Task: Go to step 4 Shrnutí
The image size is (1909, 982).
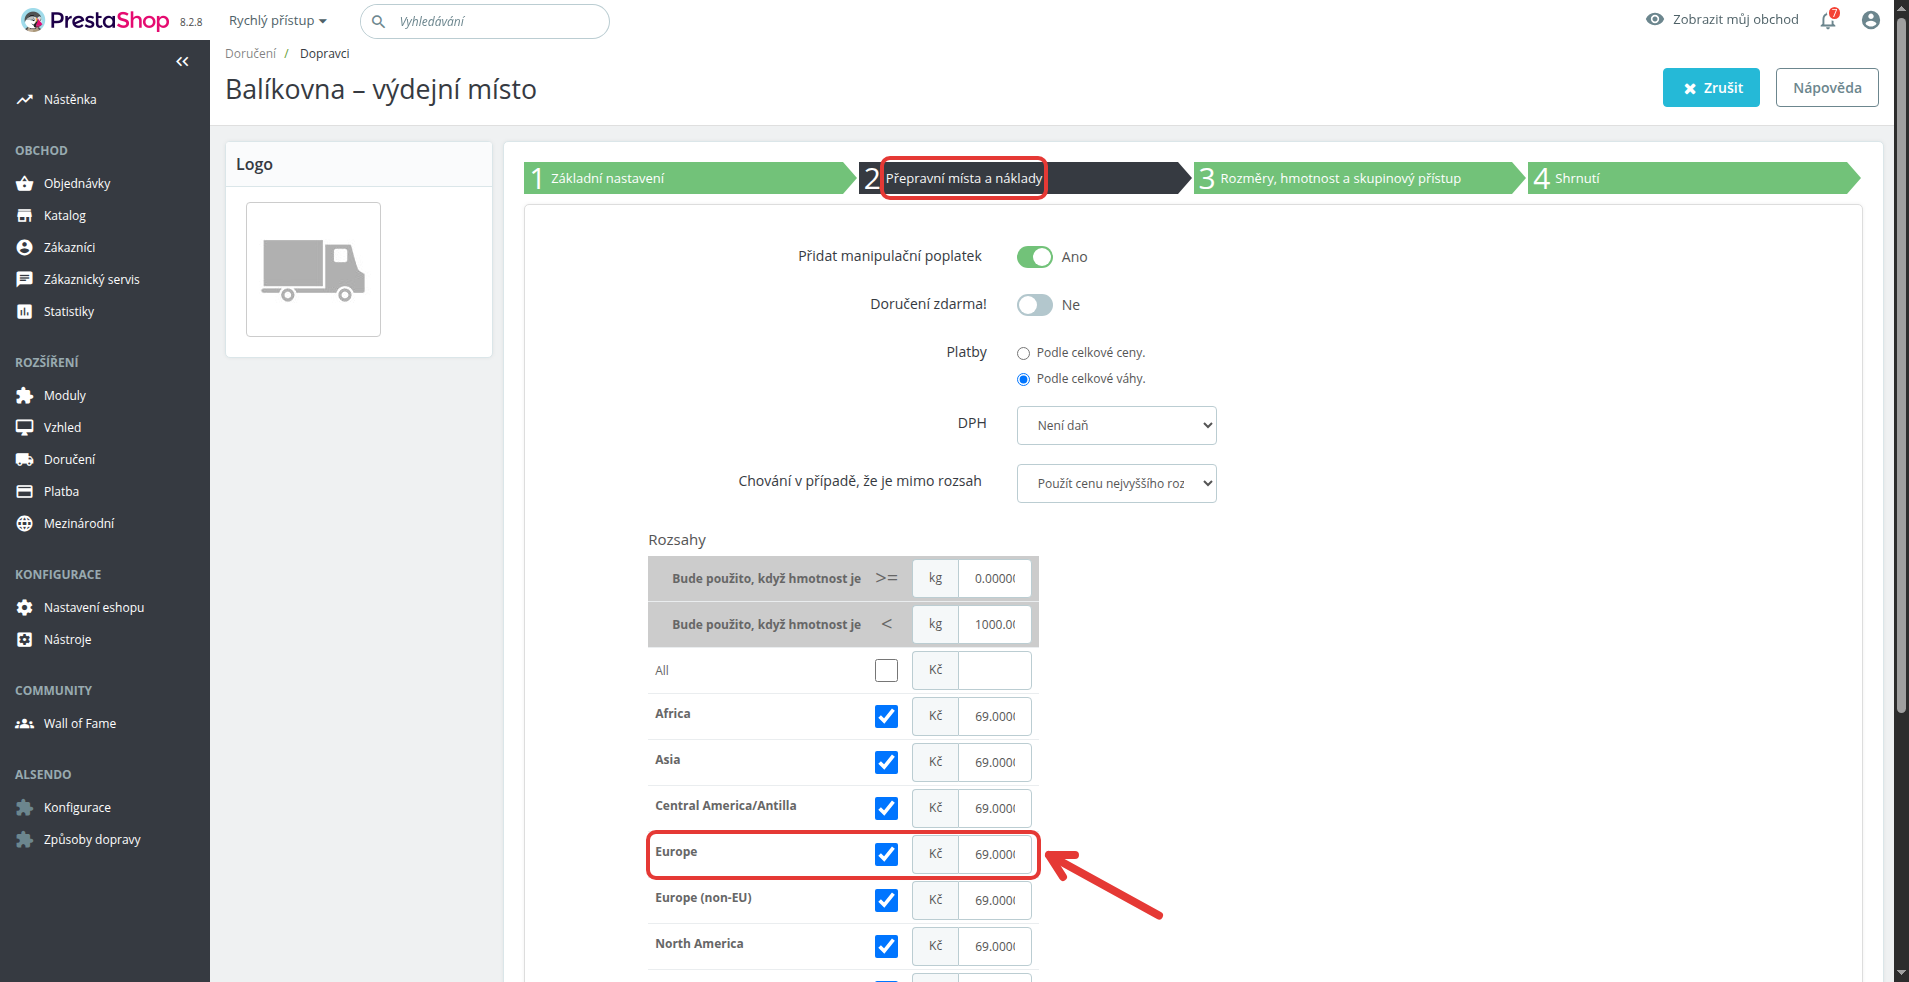Action: pos(1693,178)
